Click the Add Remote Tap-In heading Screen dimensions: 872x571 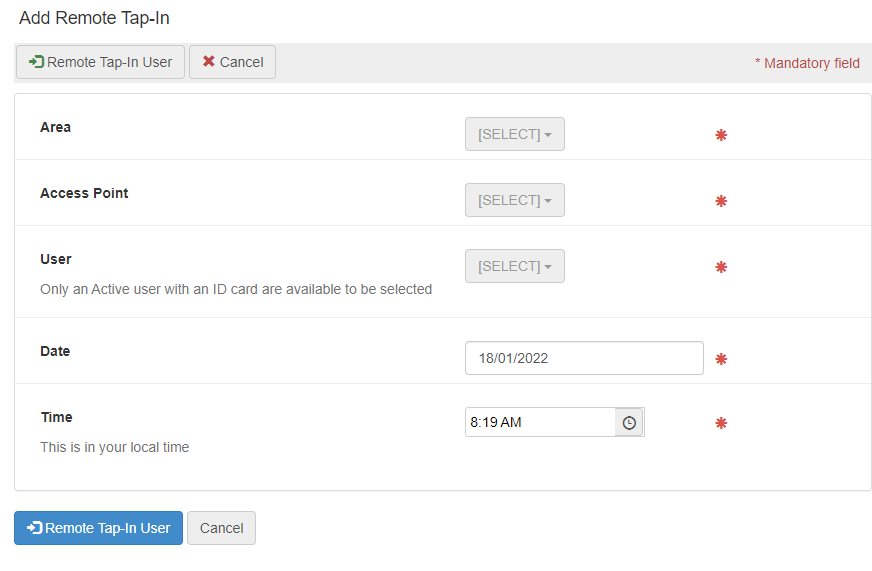point(94,18)
